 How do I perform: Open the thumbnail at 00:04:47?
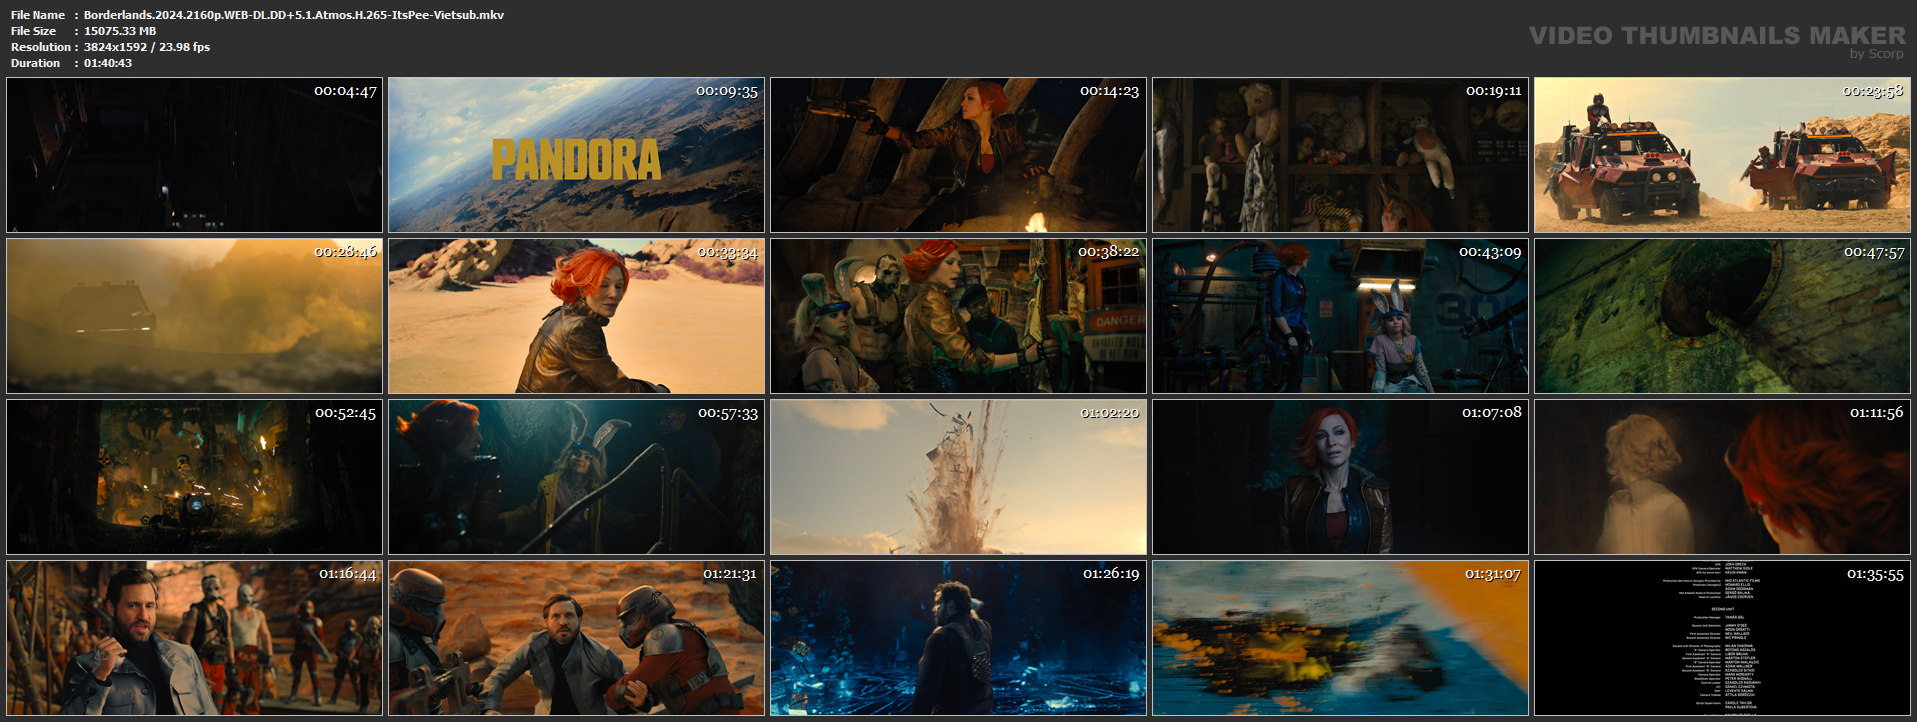coord(194,155)
